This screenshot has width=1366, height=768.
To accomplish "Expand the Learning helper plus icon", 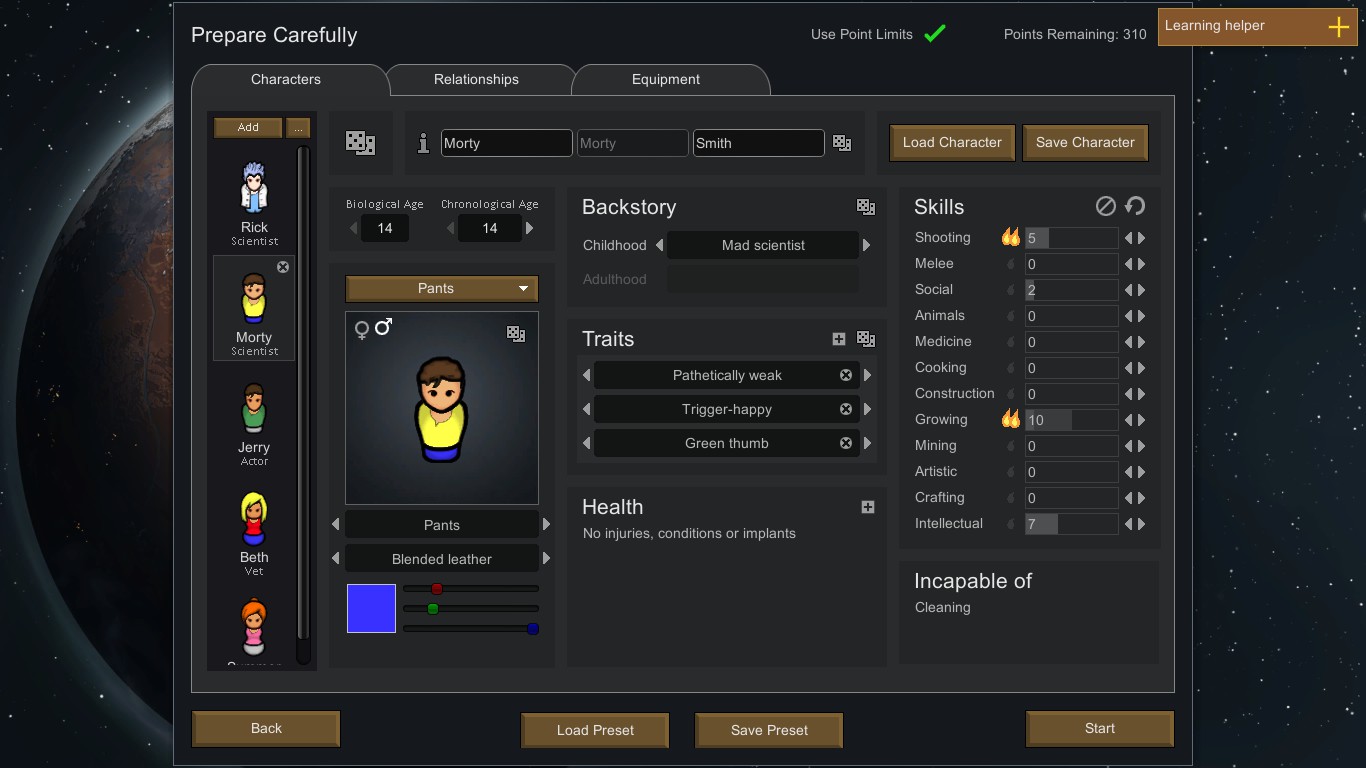I will pos(1338,27).
